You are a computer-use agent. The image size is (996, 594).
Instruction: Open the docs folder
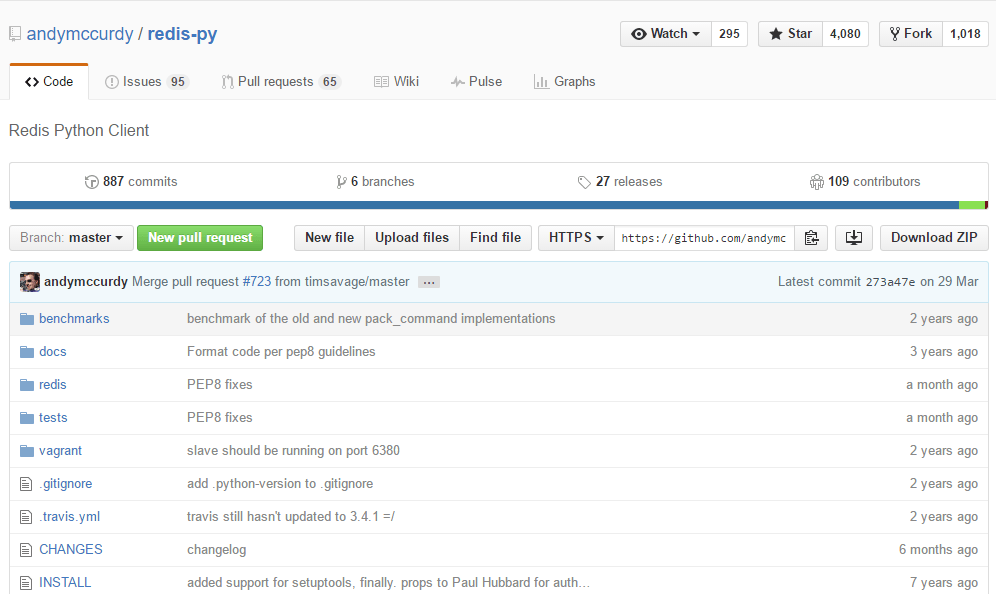tap(53, 351)
